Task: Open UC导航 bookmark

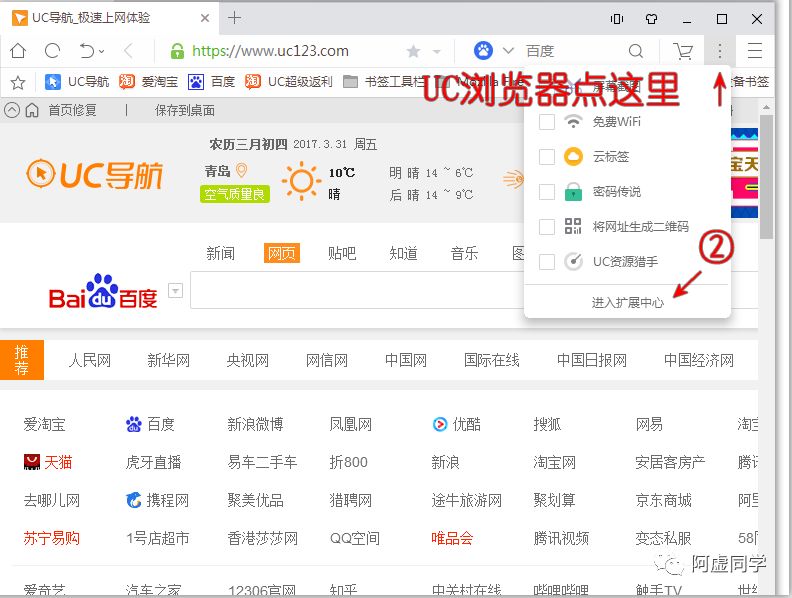Action: pyautogui.click(x=77, y=82)
